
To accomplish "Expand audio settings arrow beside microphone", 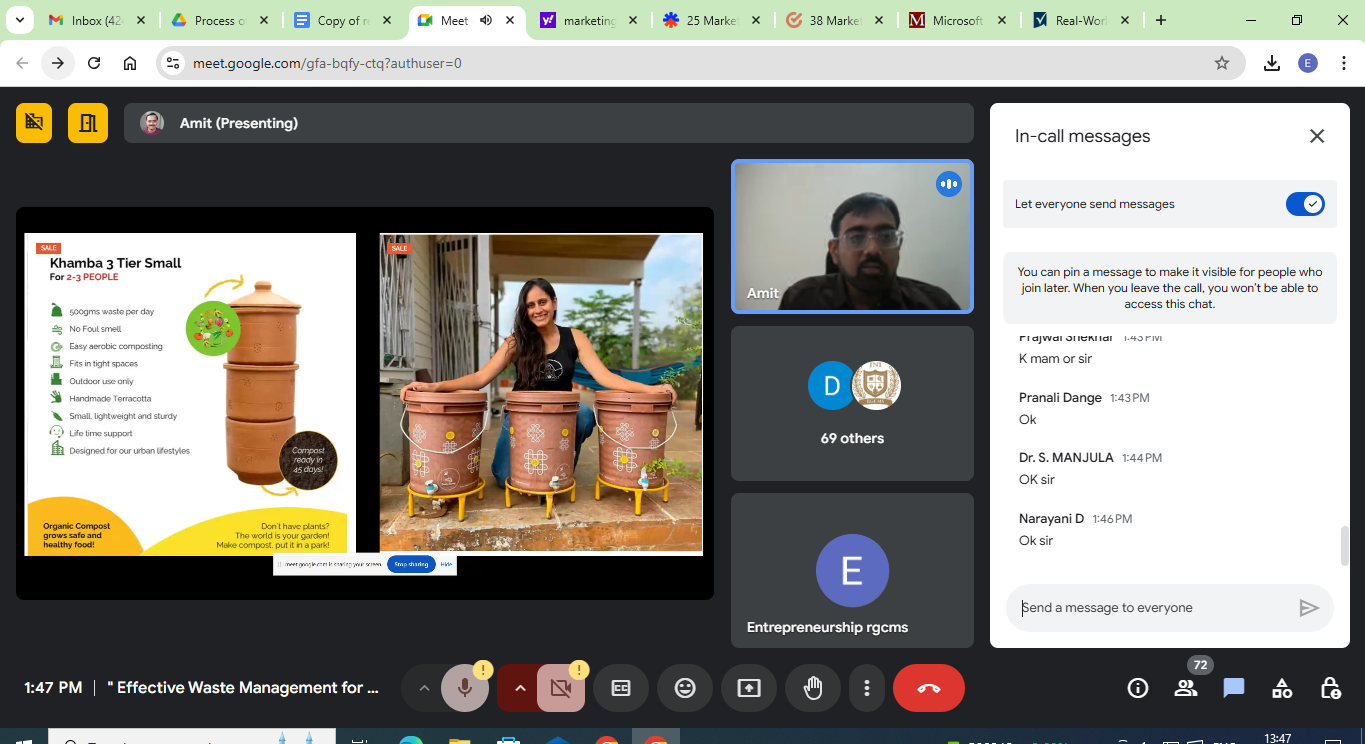I will [x=424, y=688].
